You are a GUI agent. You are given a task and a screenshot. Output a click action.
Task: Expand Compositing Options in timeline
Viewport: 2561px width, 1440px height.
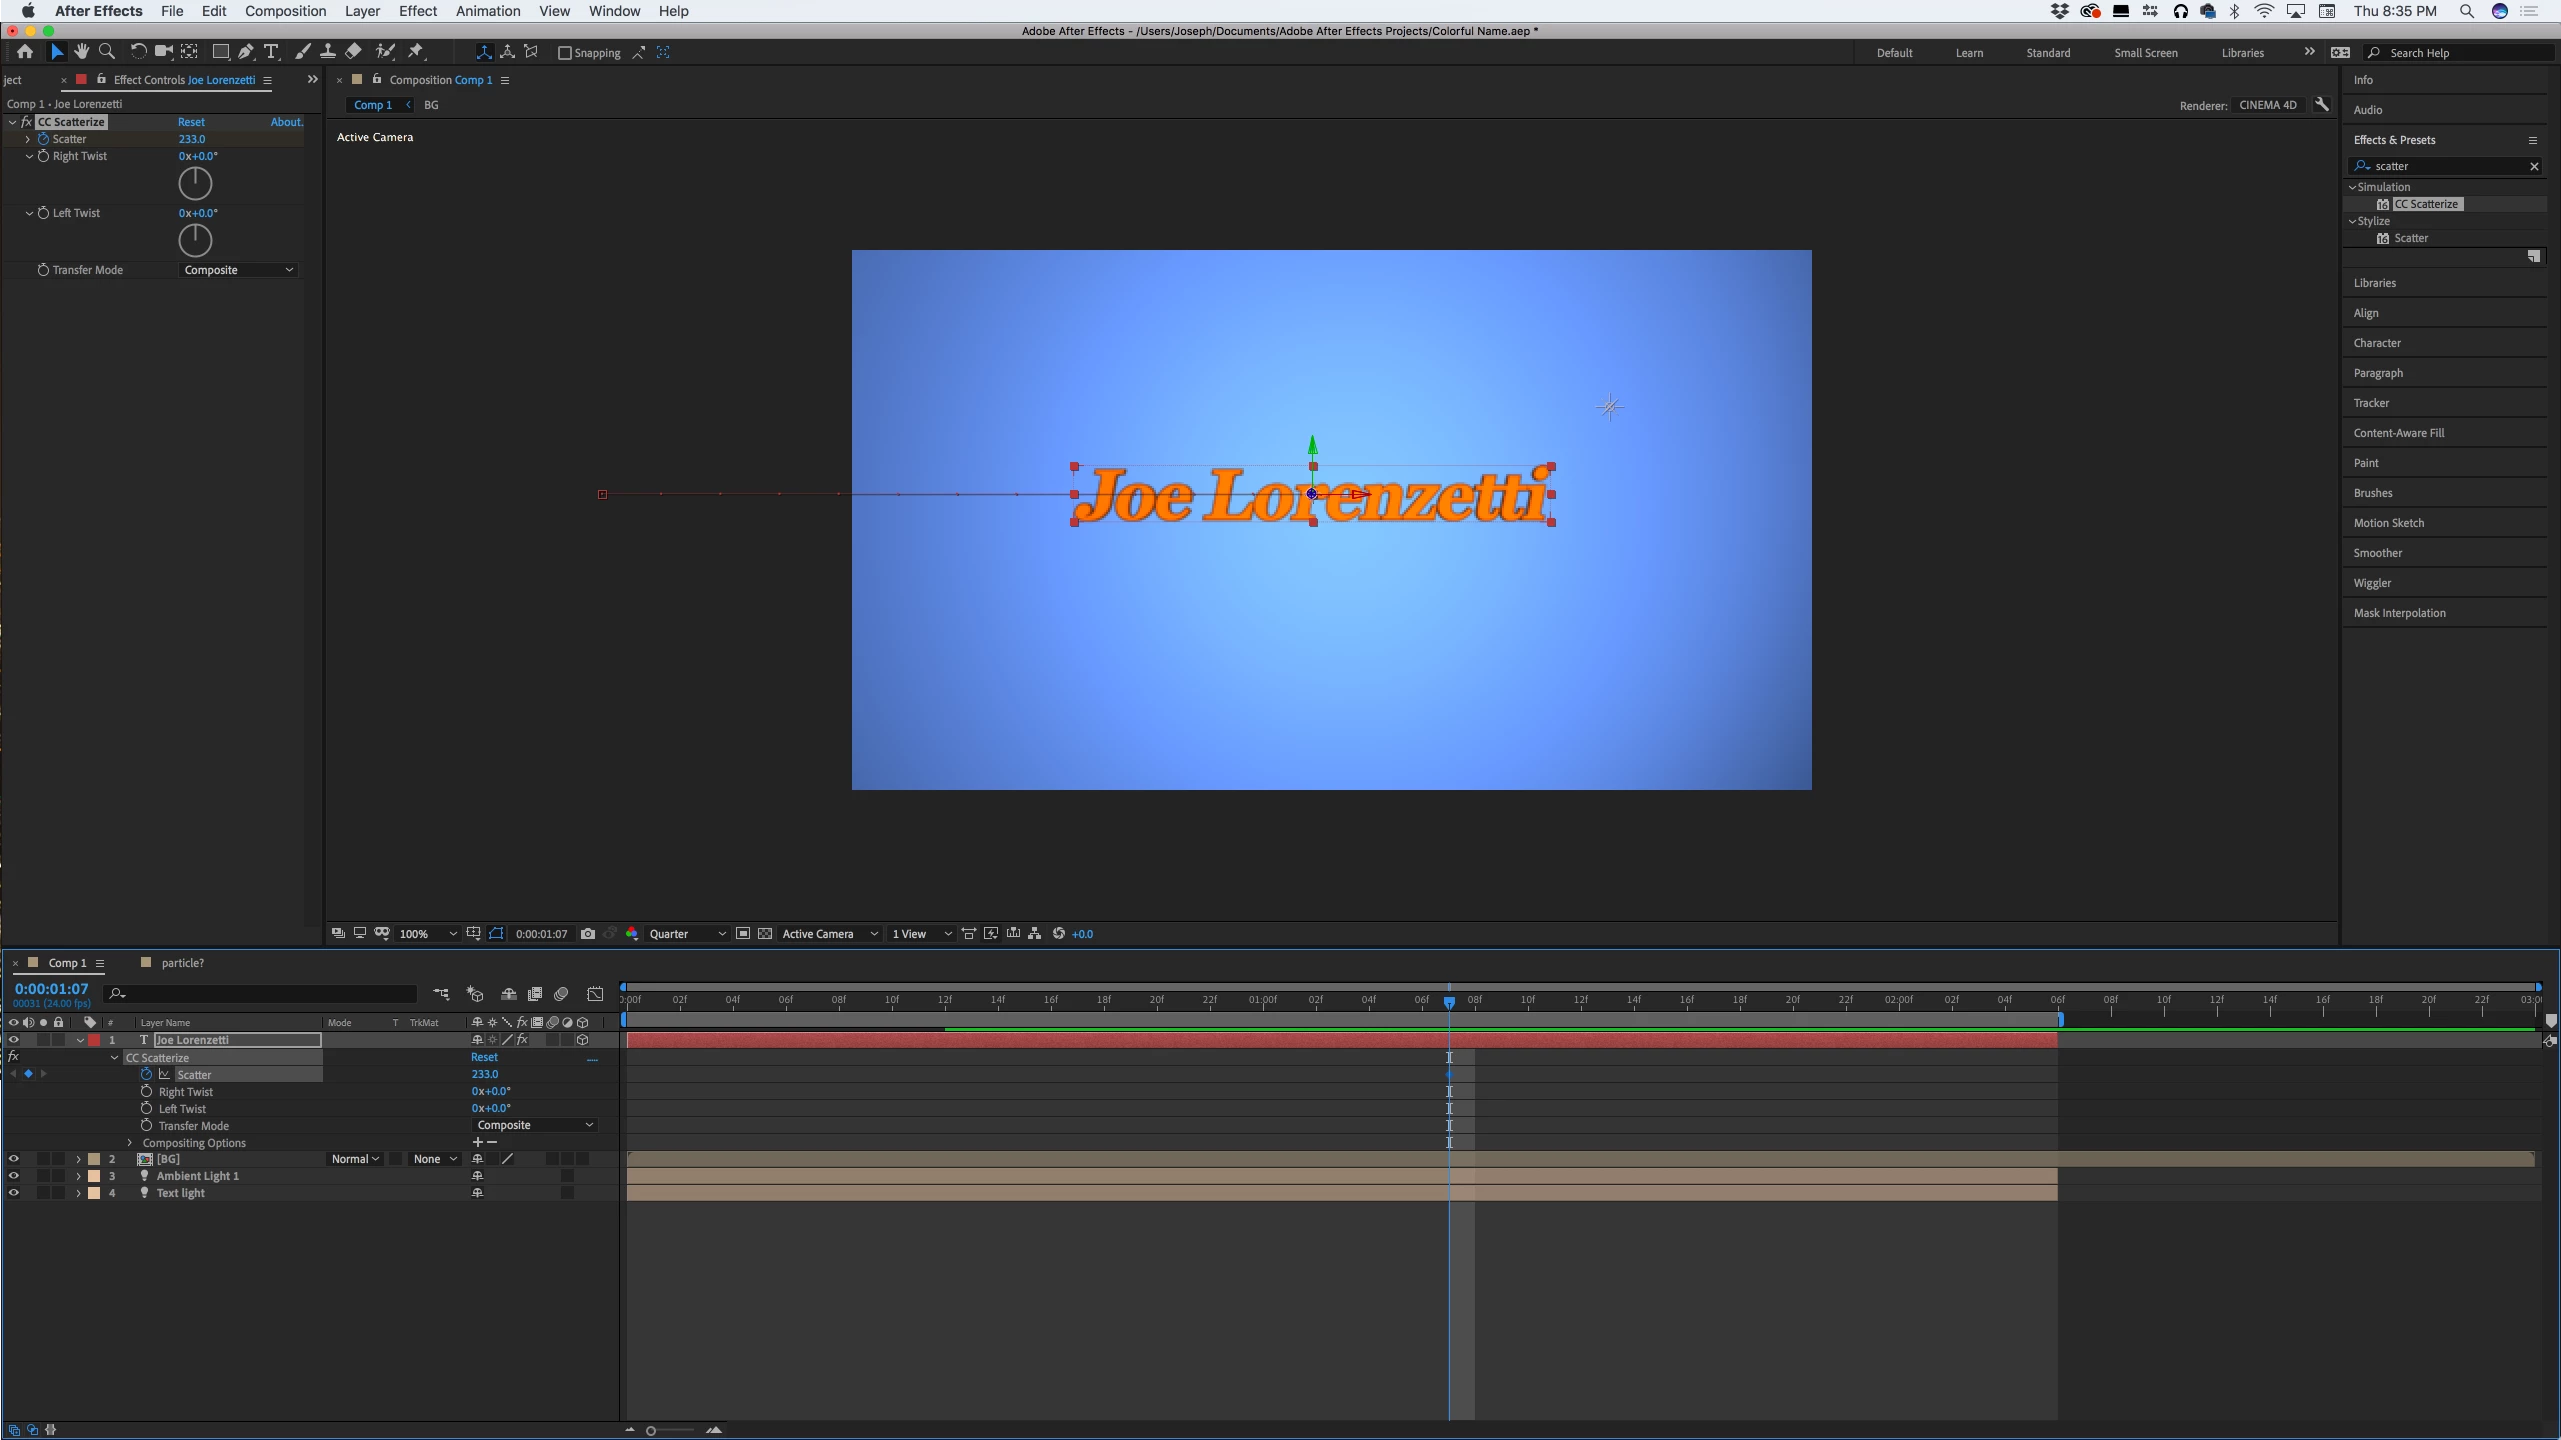click(x=130, y=1143)
